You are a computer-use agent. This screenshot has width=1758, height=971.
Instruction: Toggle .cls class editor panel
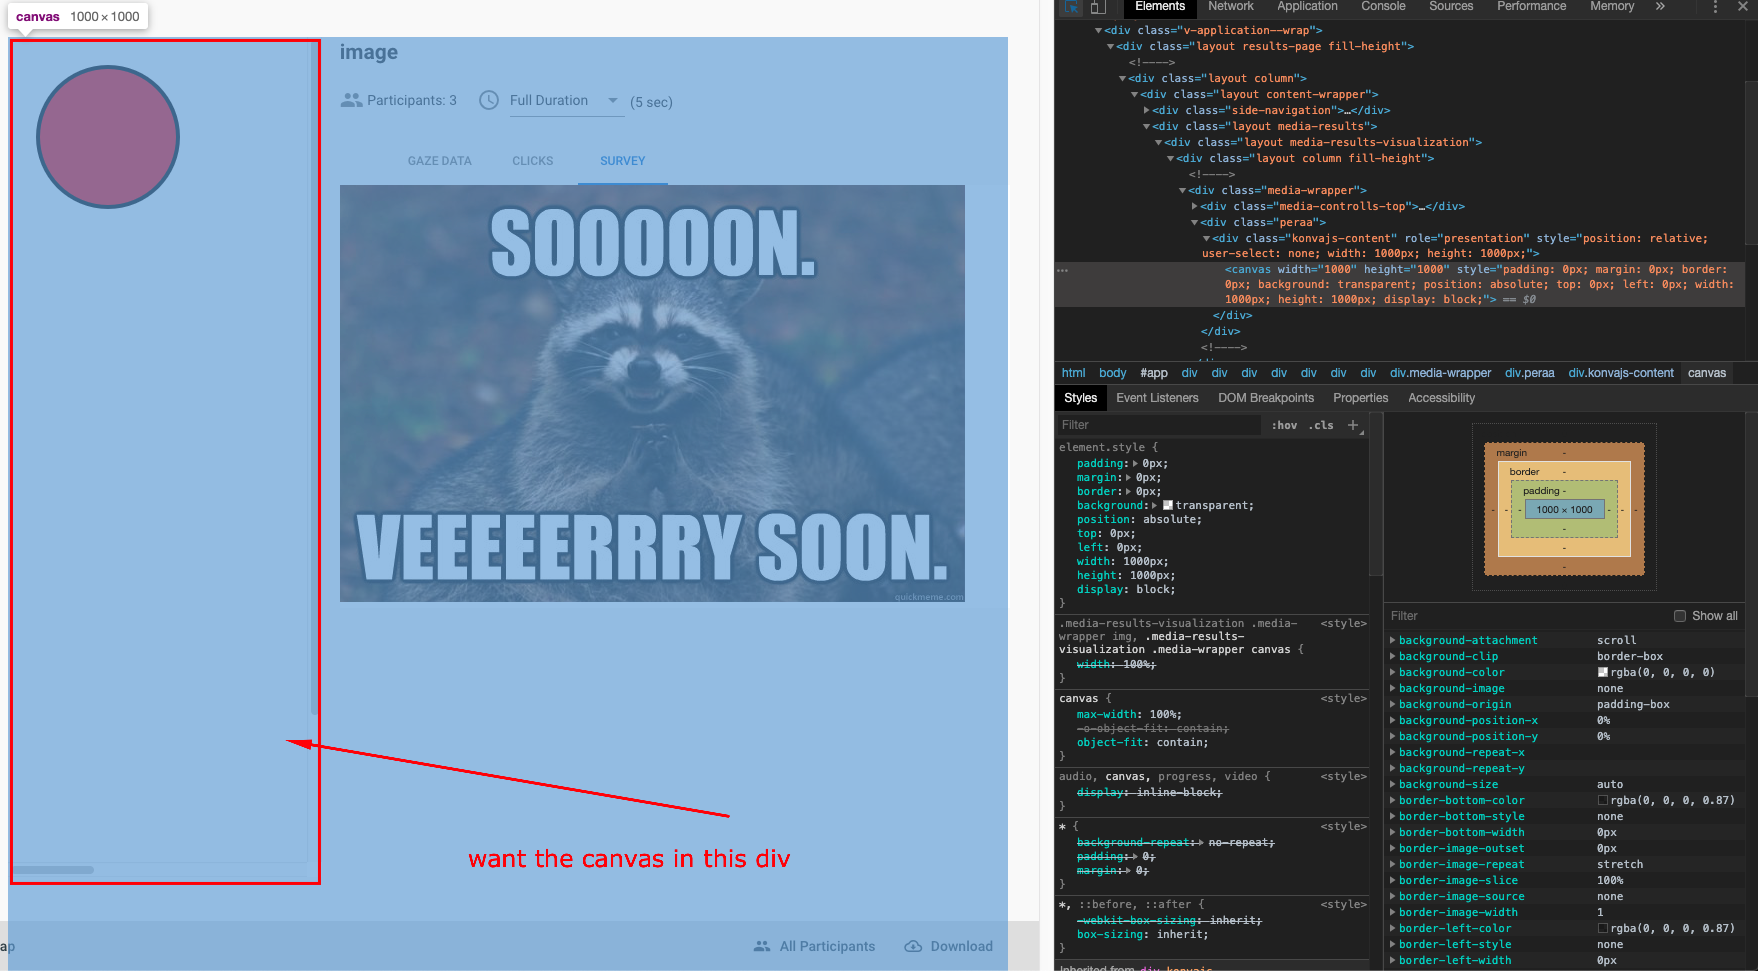pyautogui.click(x=1322, y=425)
